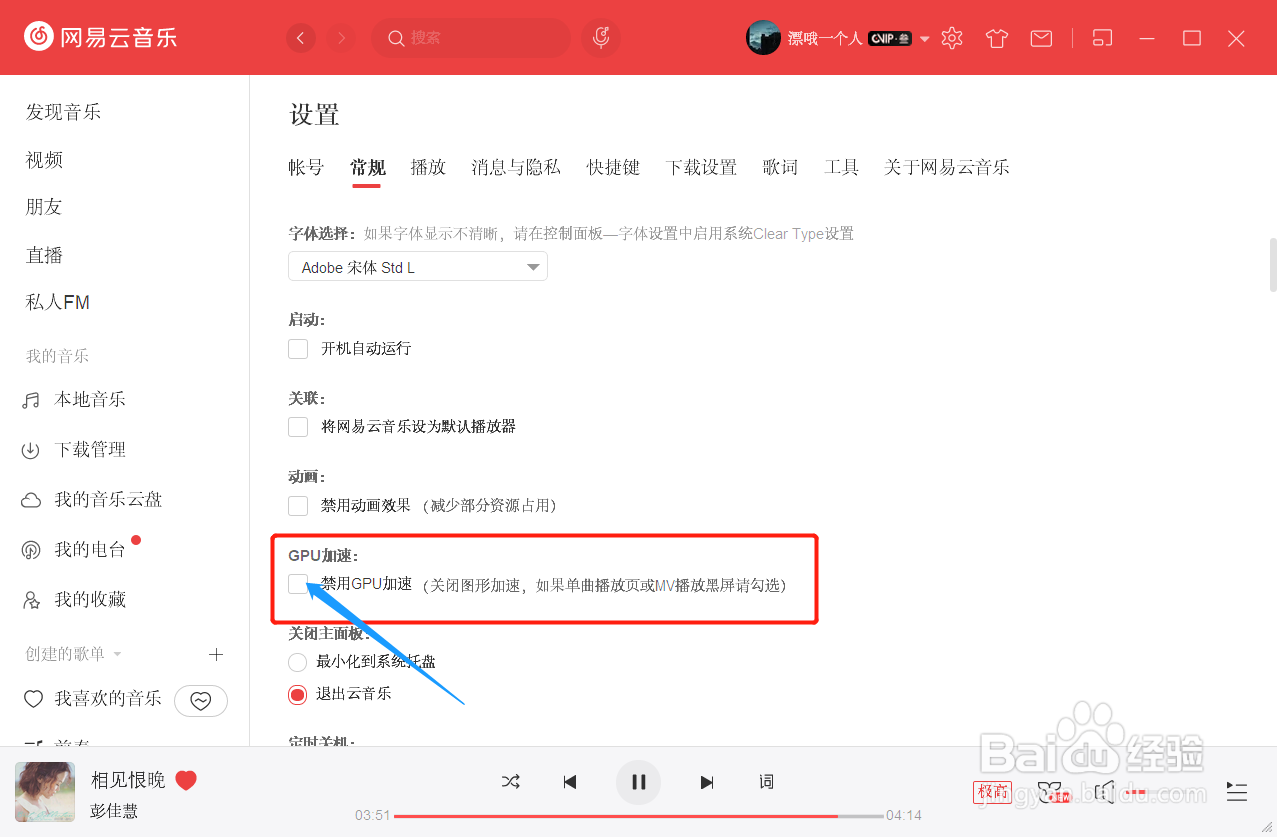The width and height of the screenshot is (1277, 837).
Task: Switch to the 消息与隐私 settings tab
Action: (516, 167)
